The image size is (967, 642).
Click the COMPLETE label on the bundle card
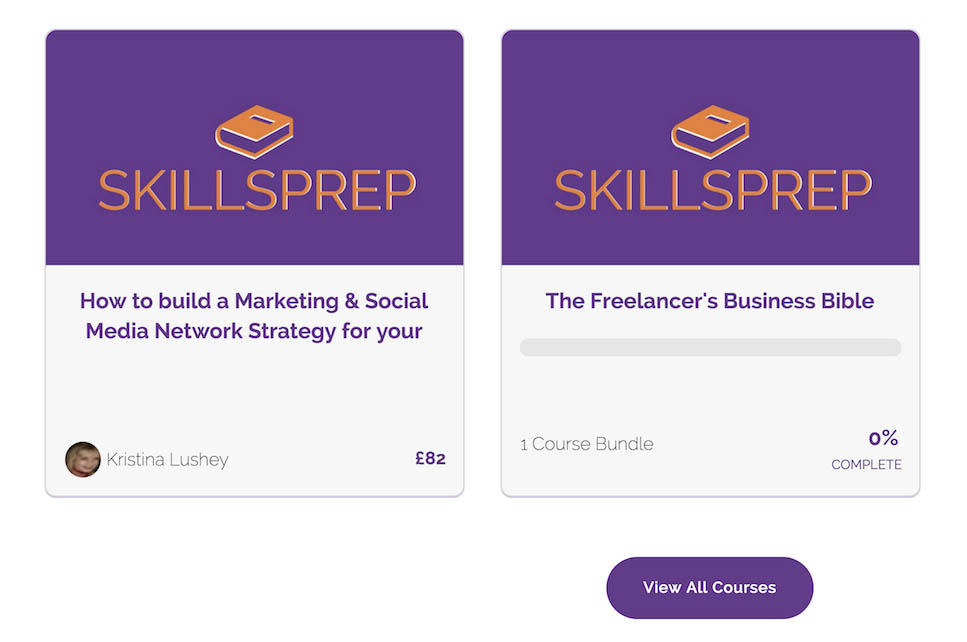pyautogui.click(x=866, y=464)
